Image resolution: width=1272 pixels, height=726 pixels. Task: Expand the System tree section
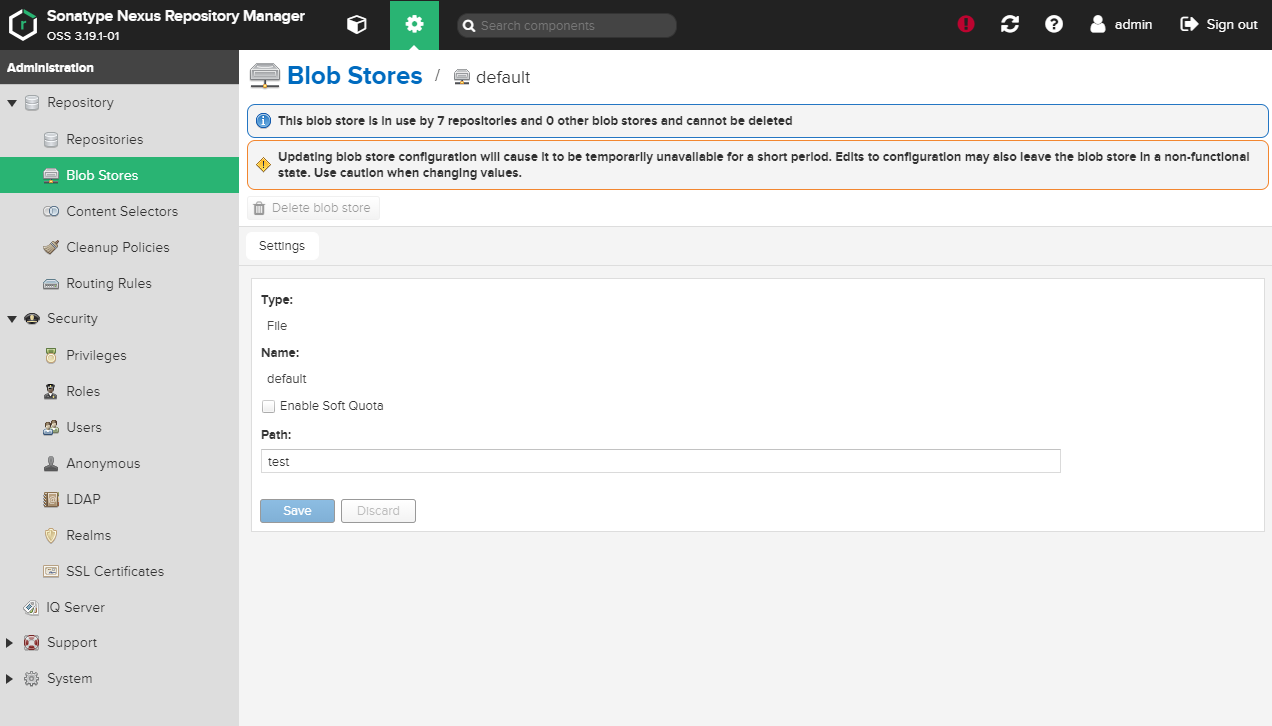point(12,679)
